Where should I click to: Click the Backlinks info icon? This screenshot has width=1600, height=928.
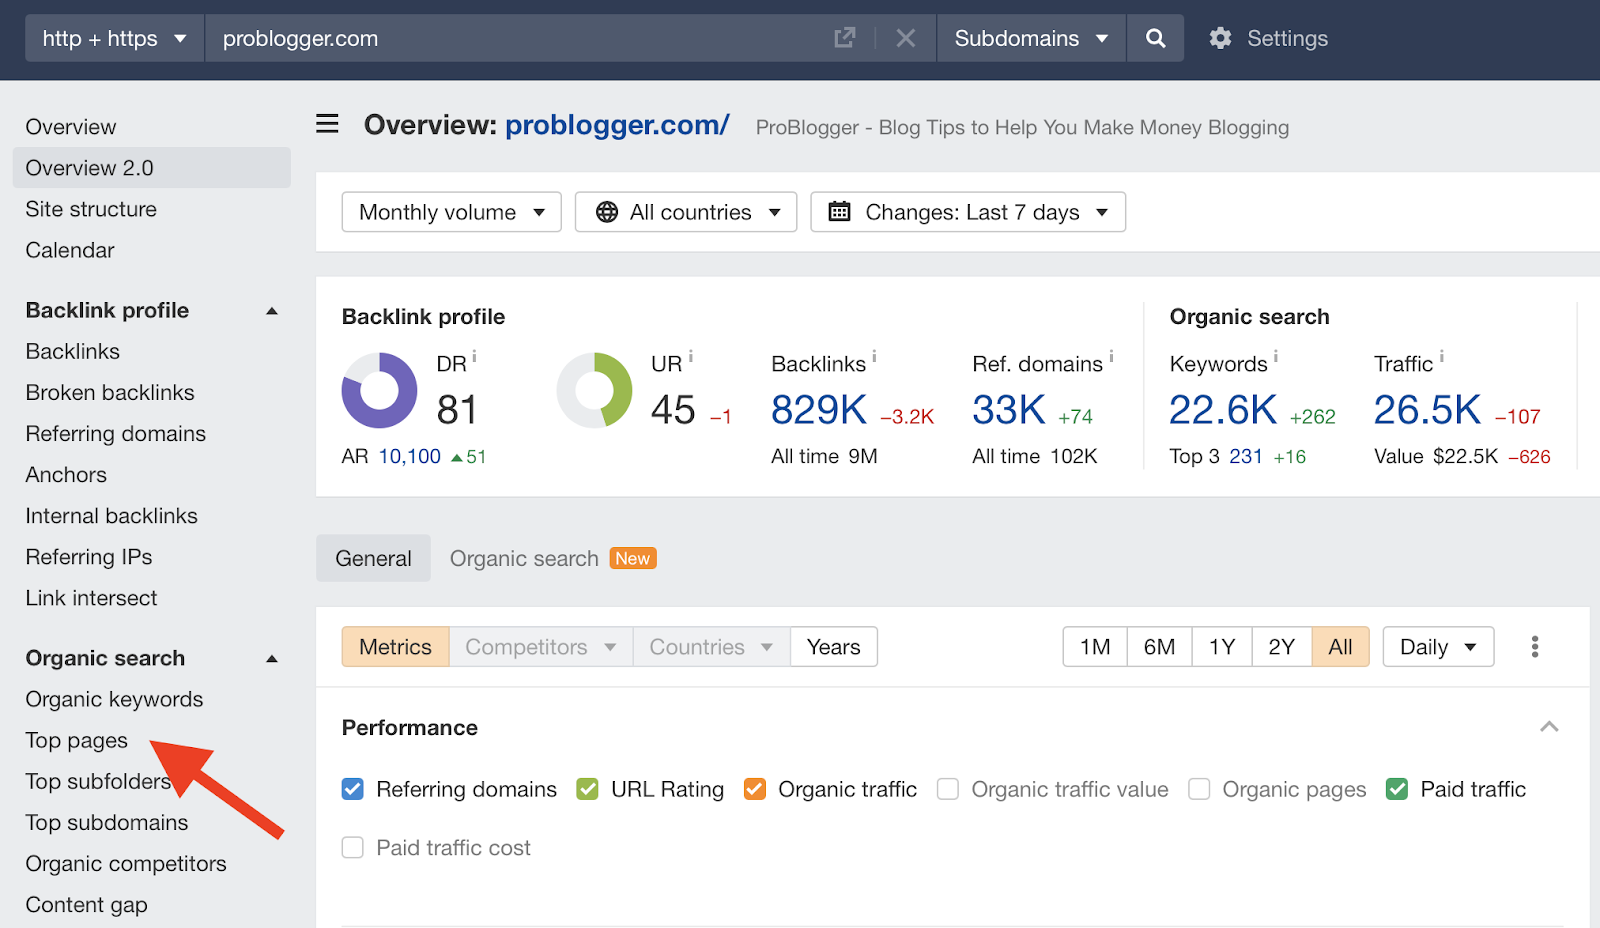tap(874, 356)
